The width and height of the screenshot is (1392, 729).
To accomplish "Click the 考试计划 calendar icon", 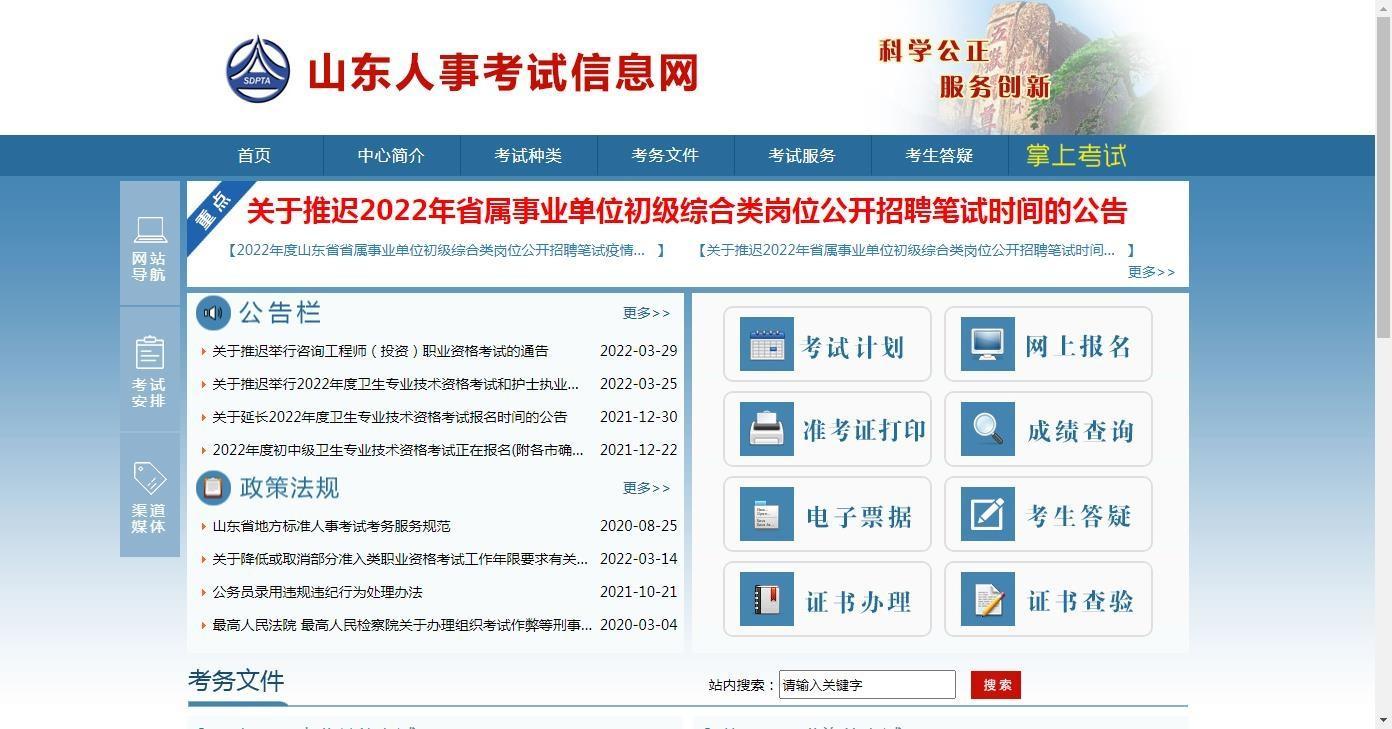I will click(x=766, y=344).
